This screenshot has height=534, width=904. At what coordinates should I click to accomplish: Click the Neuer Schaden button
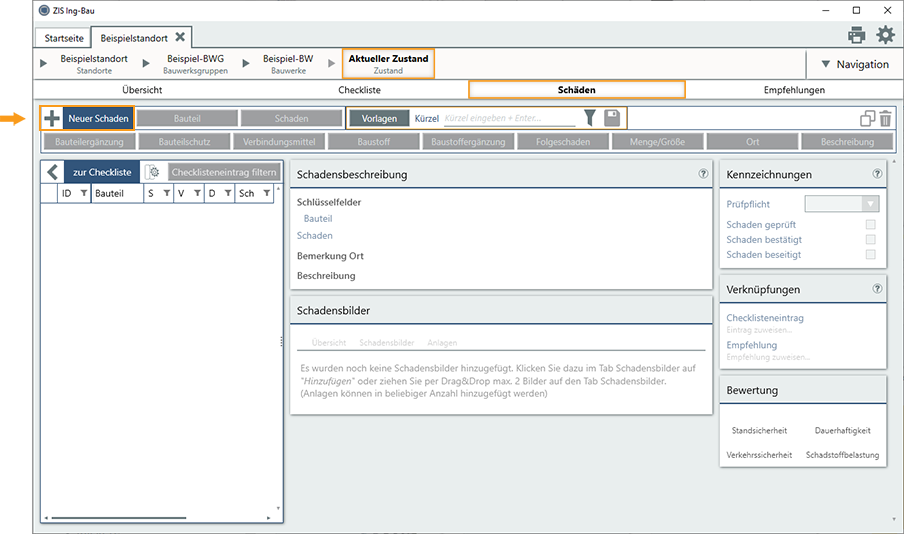(x=99, y=118)
